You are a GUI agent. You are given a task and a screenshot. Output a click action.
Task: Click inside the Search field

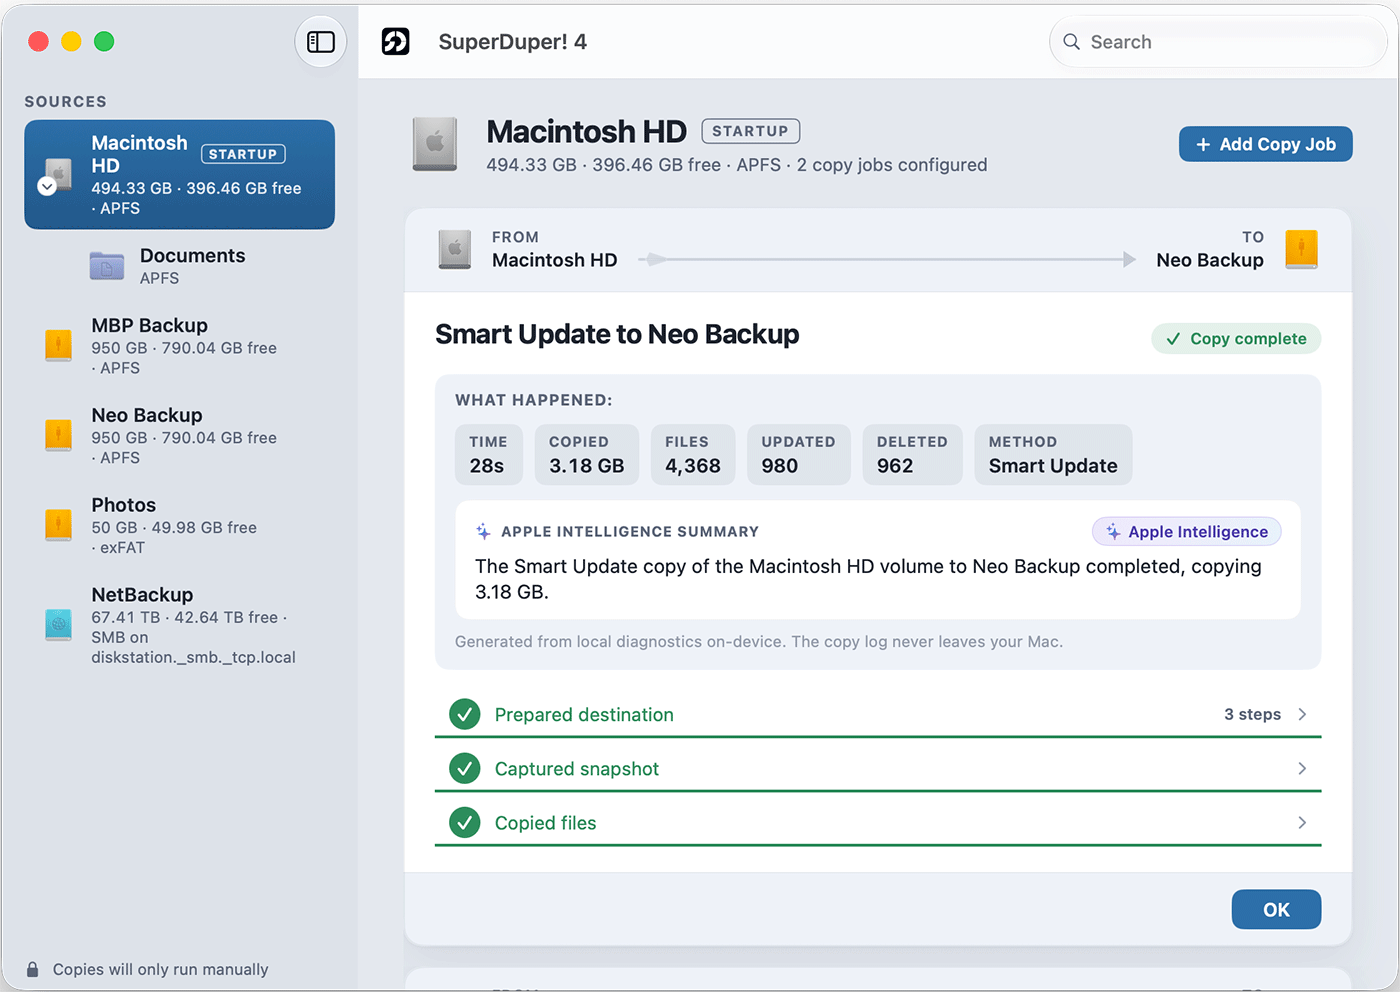pos(1219,42)
